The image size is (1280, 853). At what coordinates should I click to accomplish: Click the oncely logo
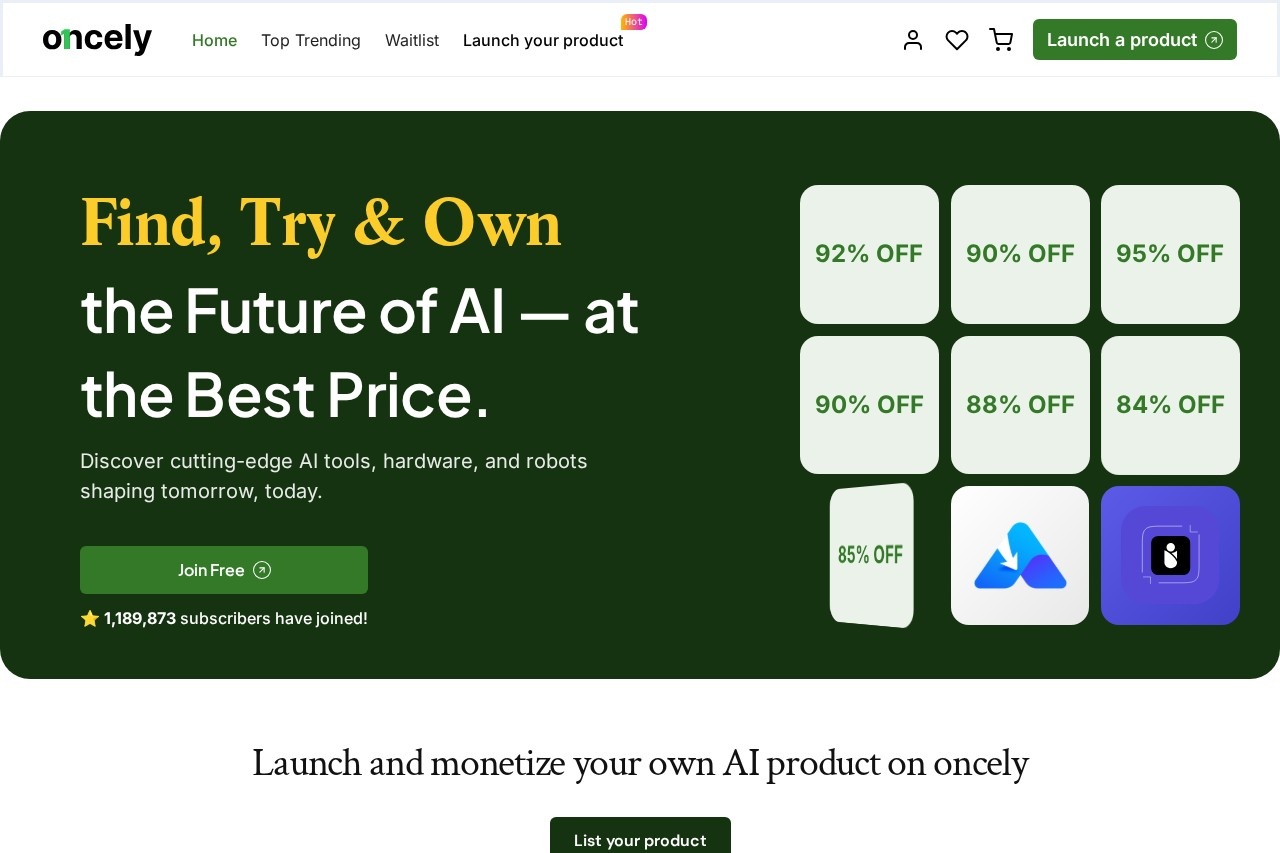[x=97, y=40]
